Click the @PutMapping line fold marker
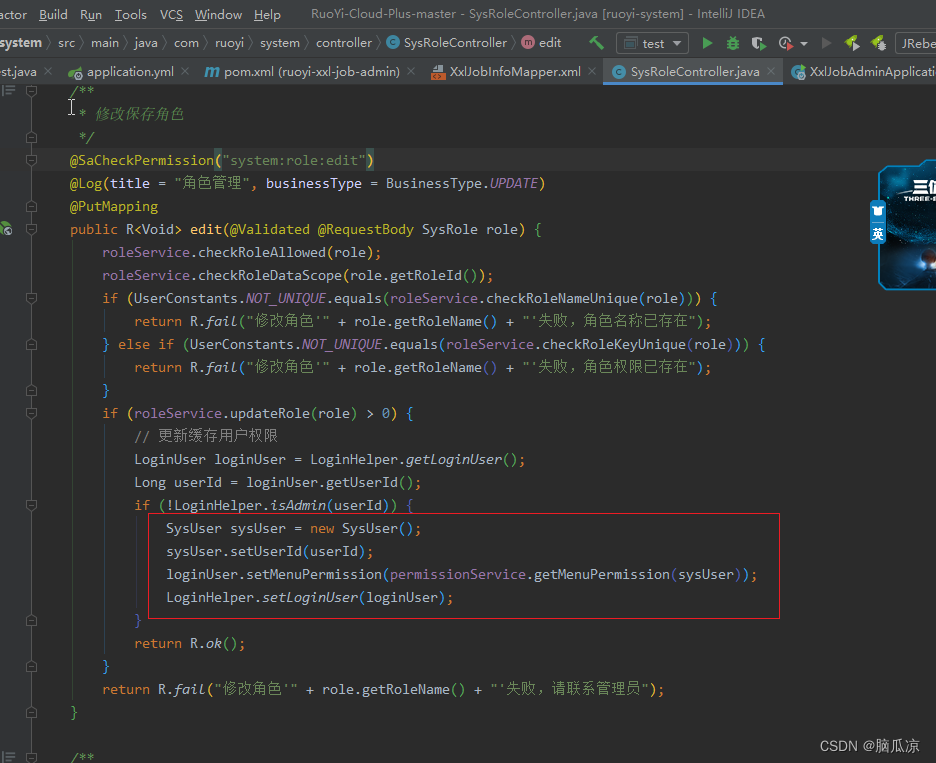Image resolution: width=936 pixels, height=763 pixels. [x=32, y=207]
